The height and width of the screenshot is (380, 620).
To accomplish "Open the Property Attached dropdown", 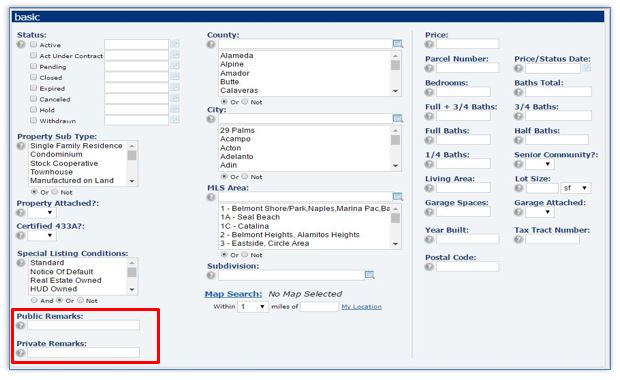I will [42, 213].
